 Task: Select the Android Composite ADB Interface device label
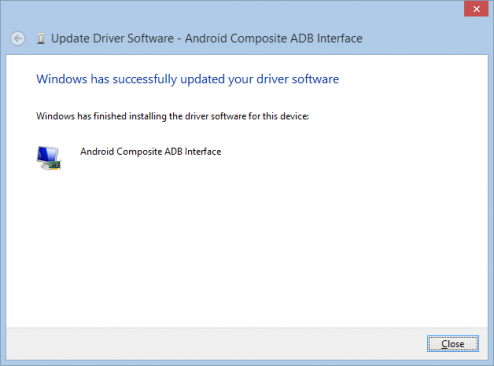pos(151,152)
